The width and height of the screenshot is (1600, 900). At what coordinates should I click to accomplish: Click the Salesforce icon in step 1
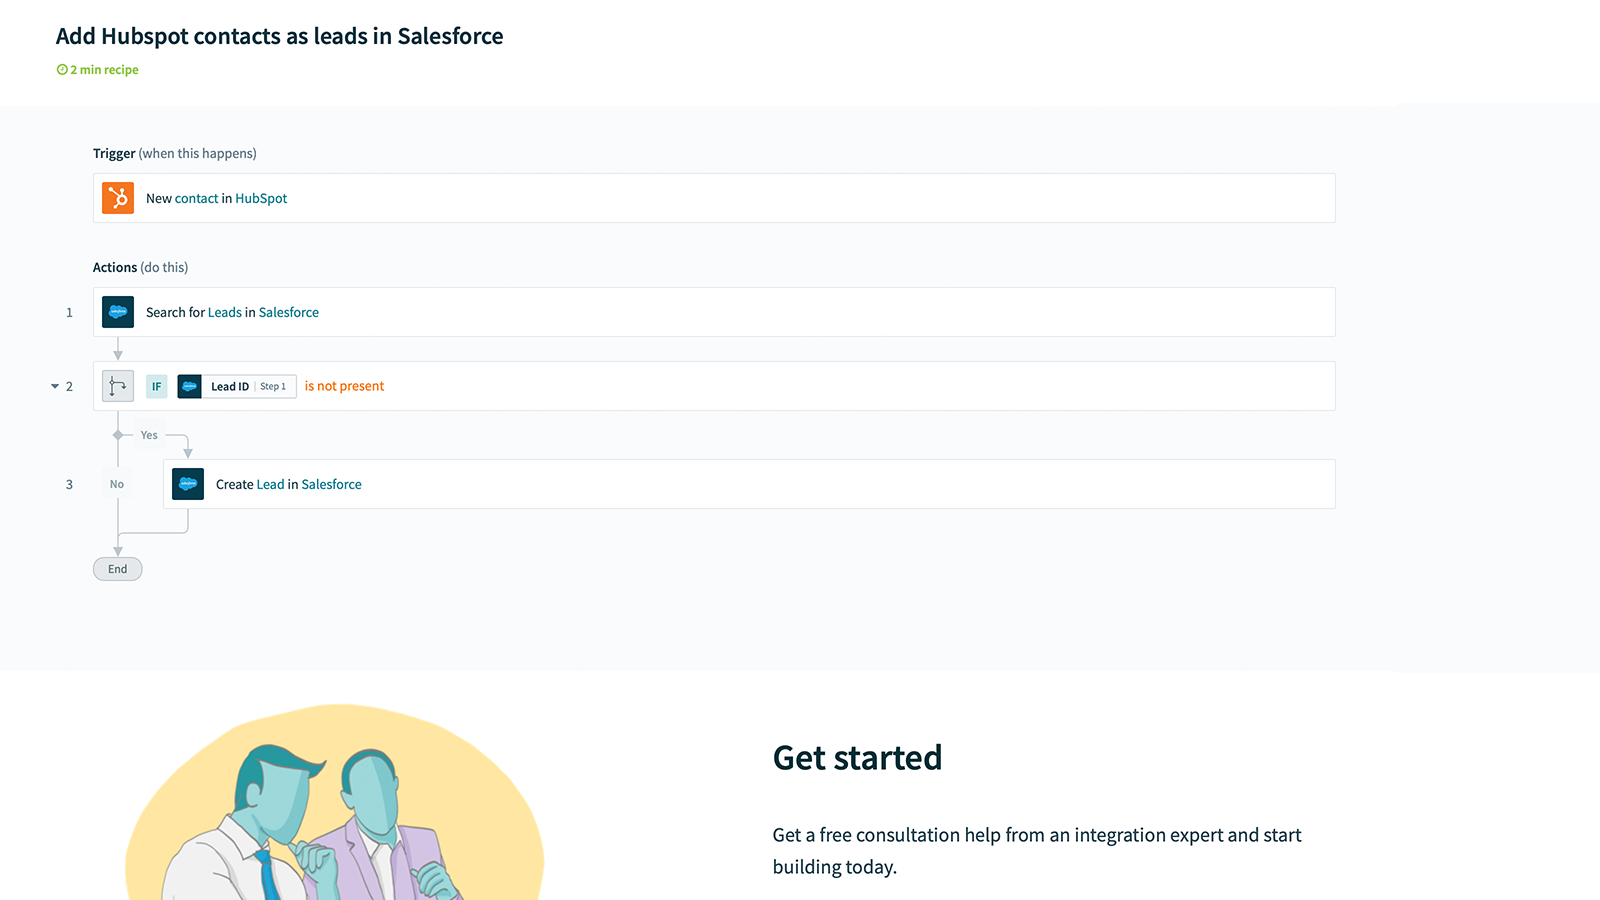click(117, 312)
